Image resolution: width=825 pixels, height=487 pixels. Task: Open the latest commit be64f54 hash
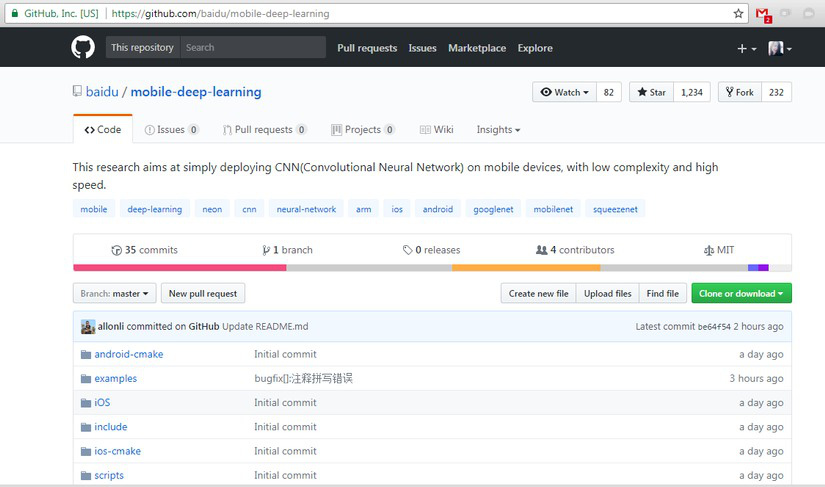click(714, 327)
